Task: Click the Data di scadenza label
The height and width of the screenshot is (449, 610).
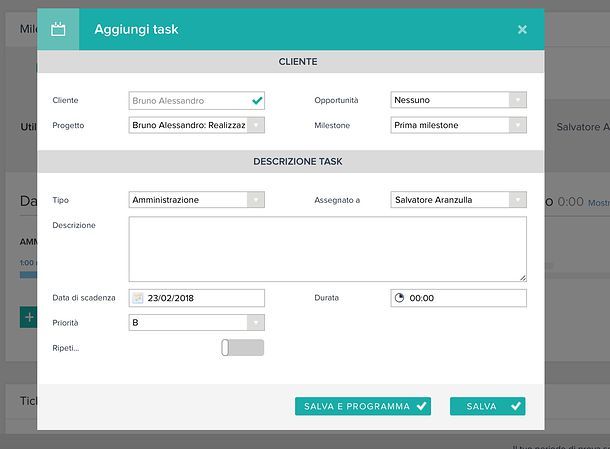Action: [84, 298]
